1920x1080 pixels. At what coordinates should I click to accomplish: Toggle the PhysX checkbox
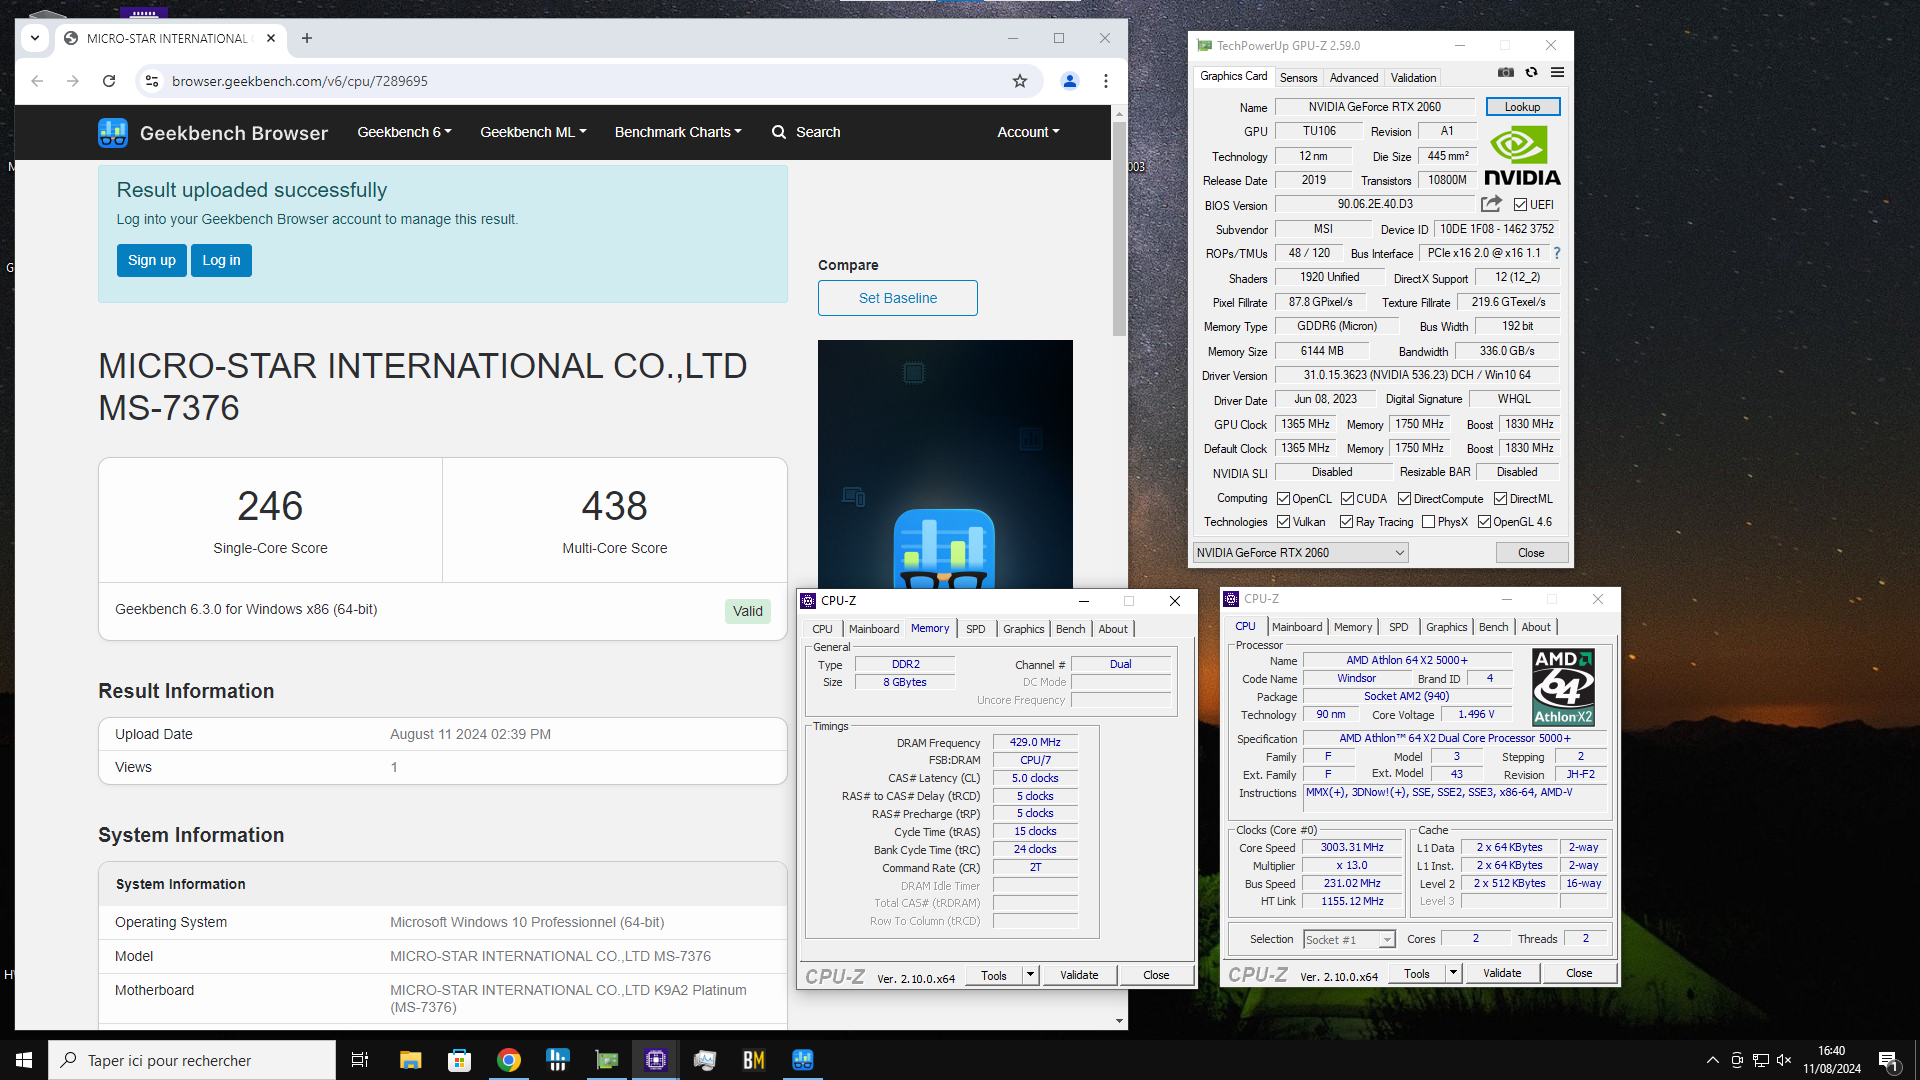pyautogui.click(x=1428, y=522)
